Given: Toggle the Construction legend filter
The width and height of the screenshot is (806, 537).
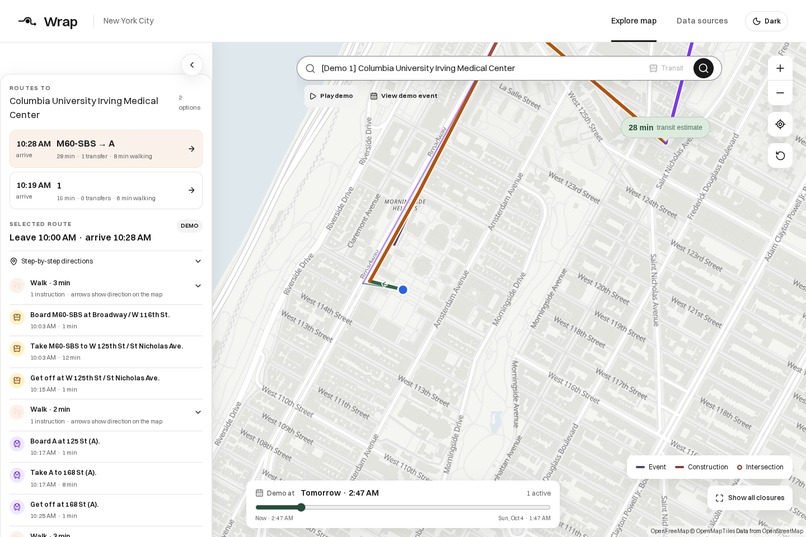Looking at the screenshot, I should click(x=701, y=467).
